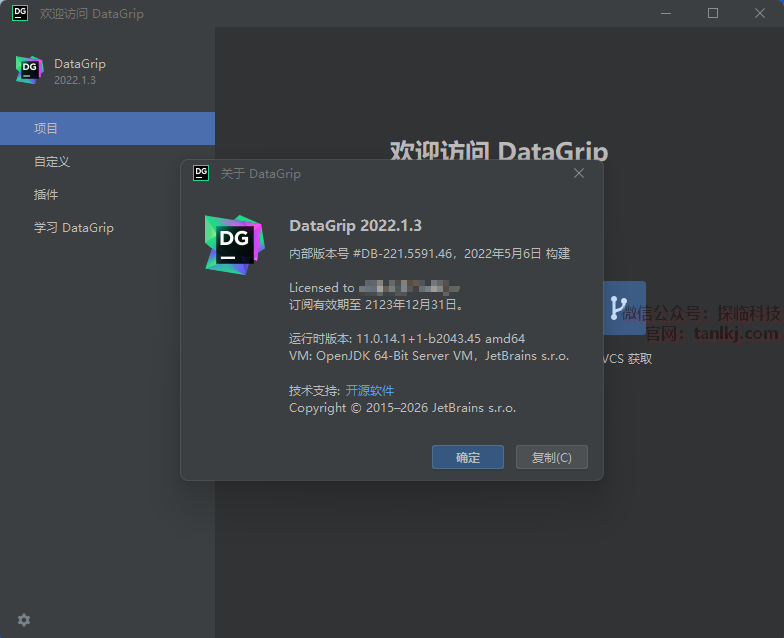Close the DataGrip welcome window
Viewport: 784px width, 638px height.
(760, 14)
